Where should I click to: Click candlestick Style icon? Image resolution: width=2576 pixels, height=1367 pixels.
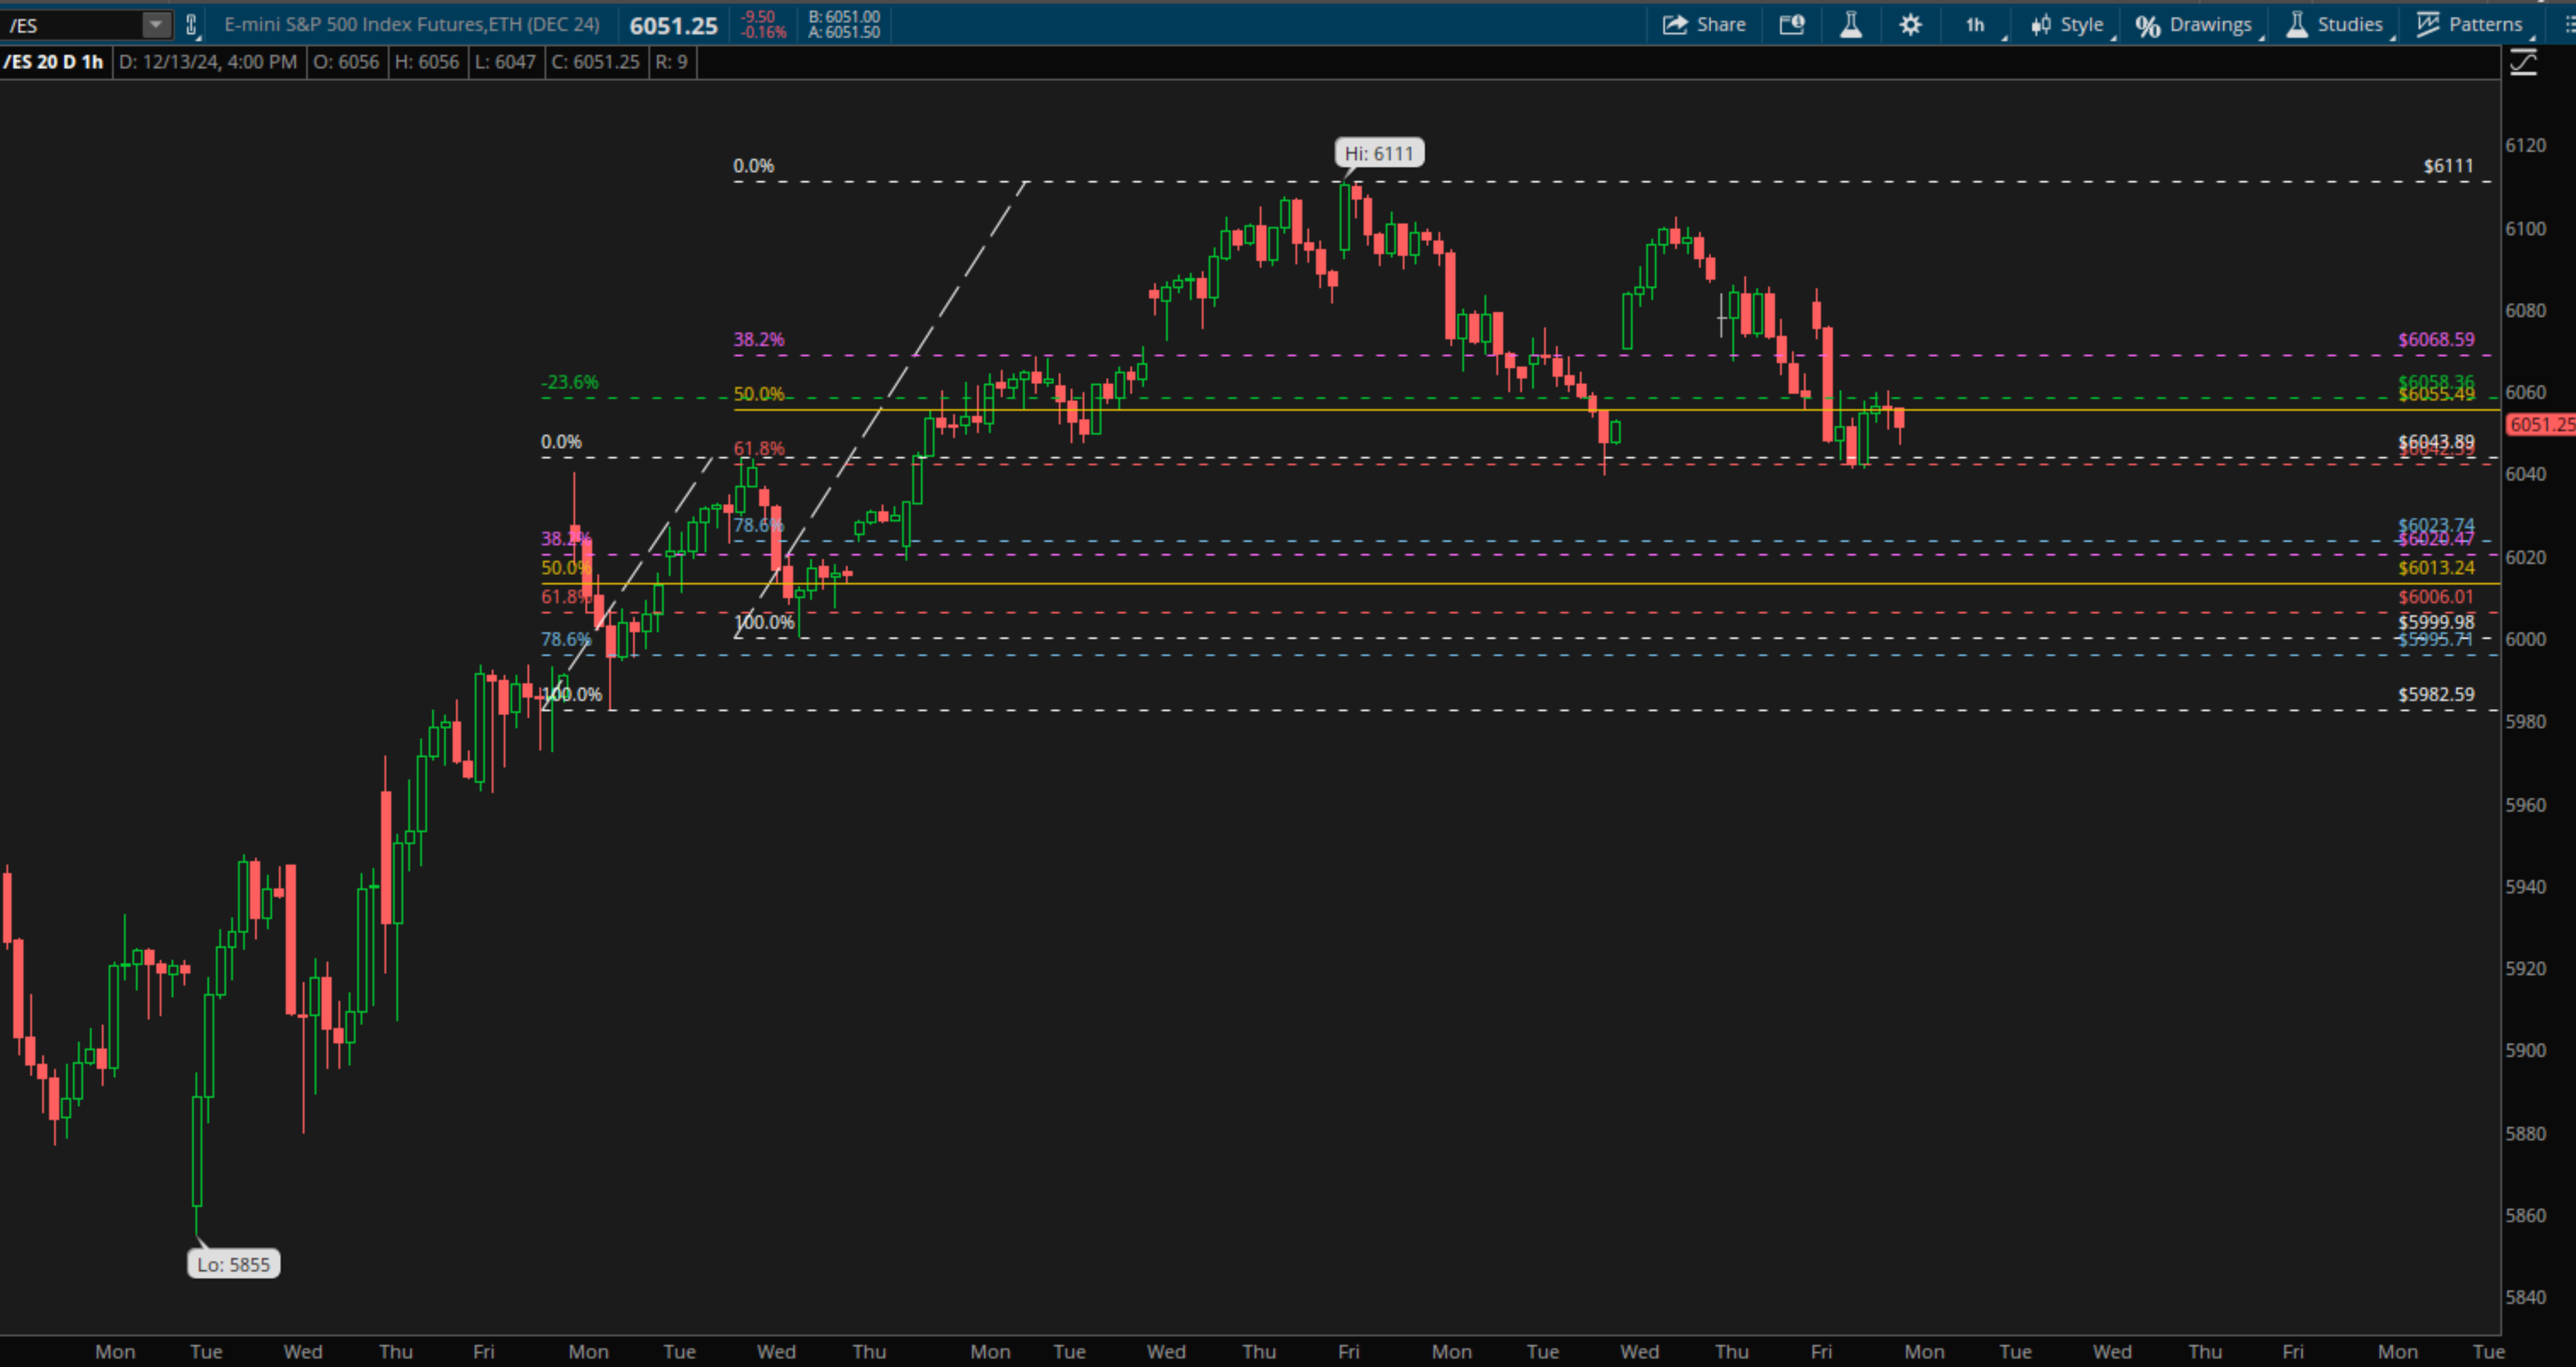click(x=2041, y=25)
